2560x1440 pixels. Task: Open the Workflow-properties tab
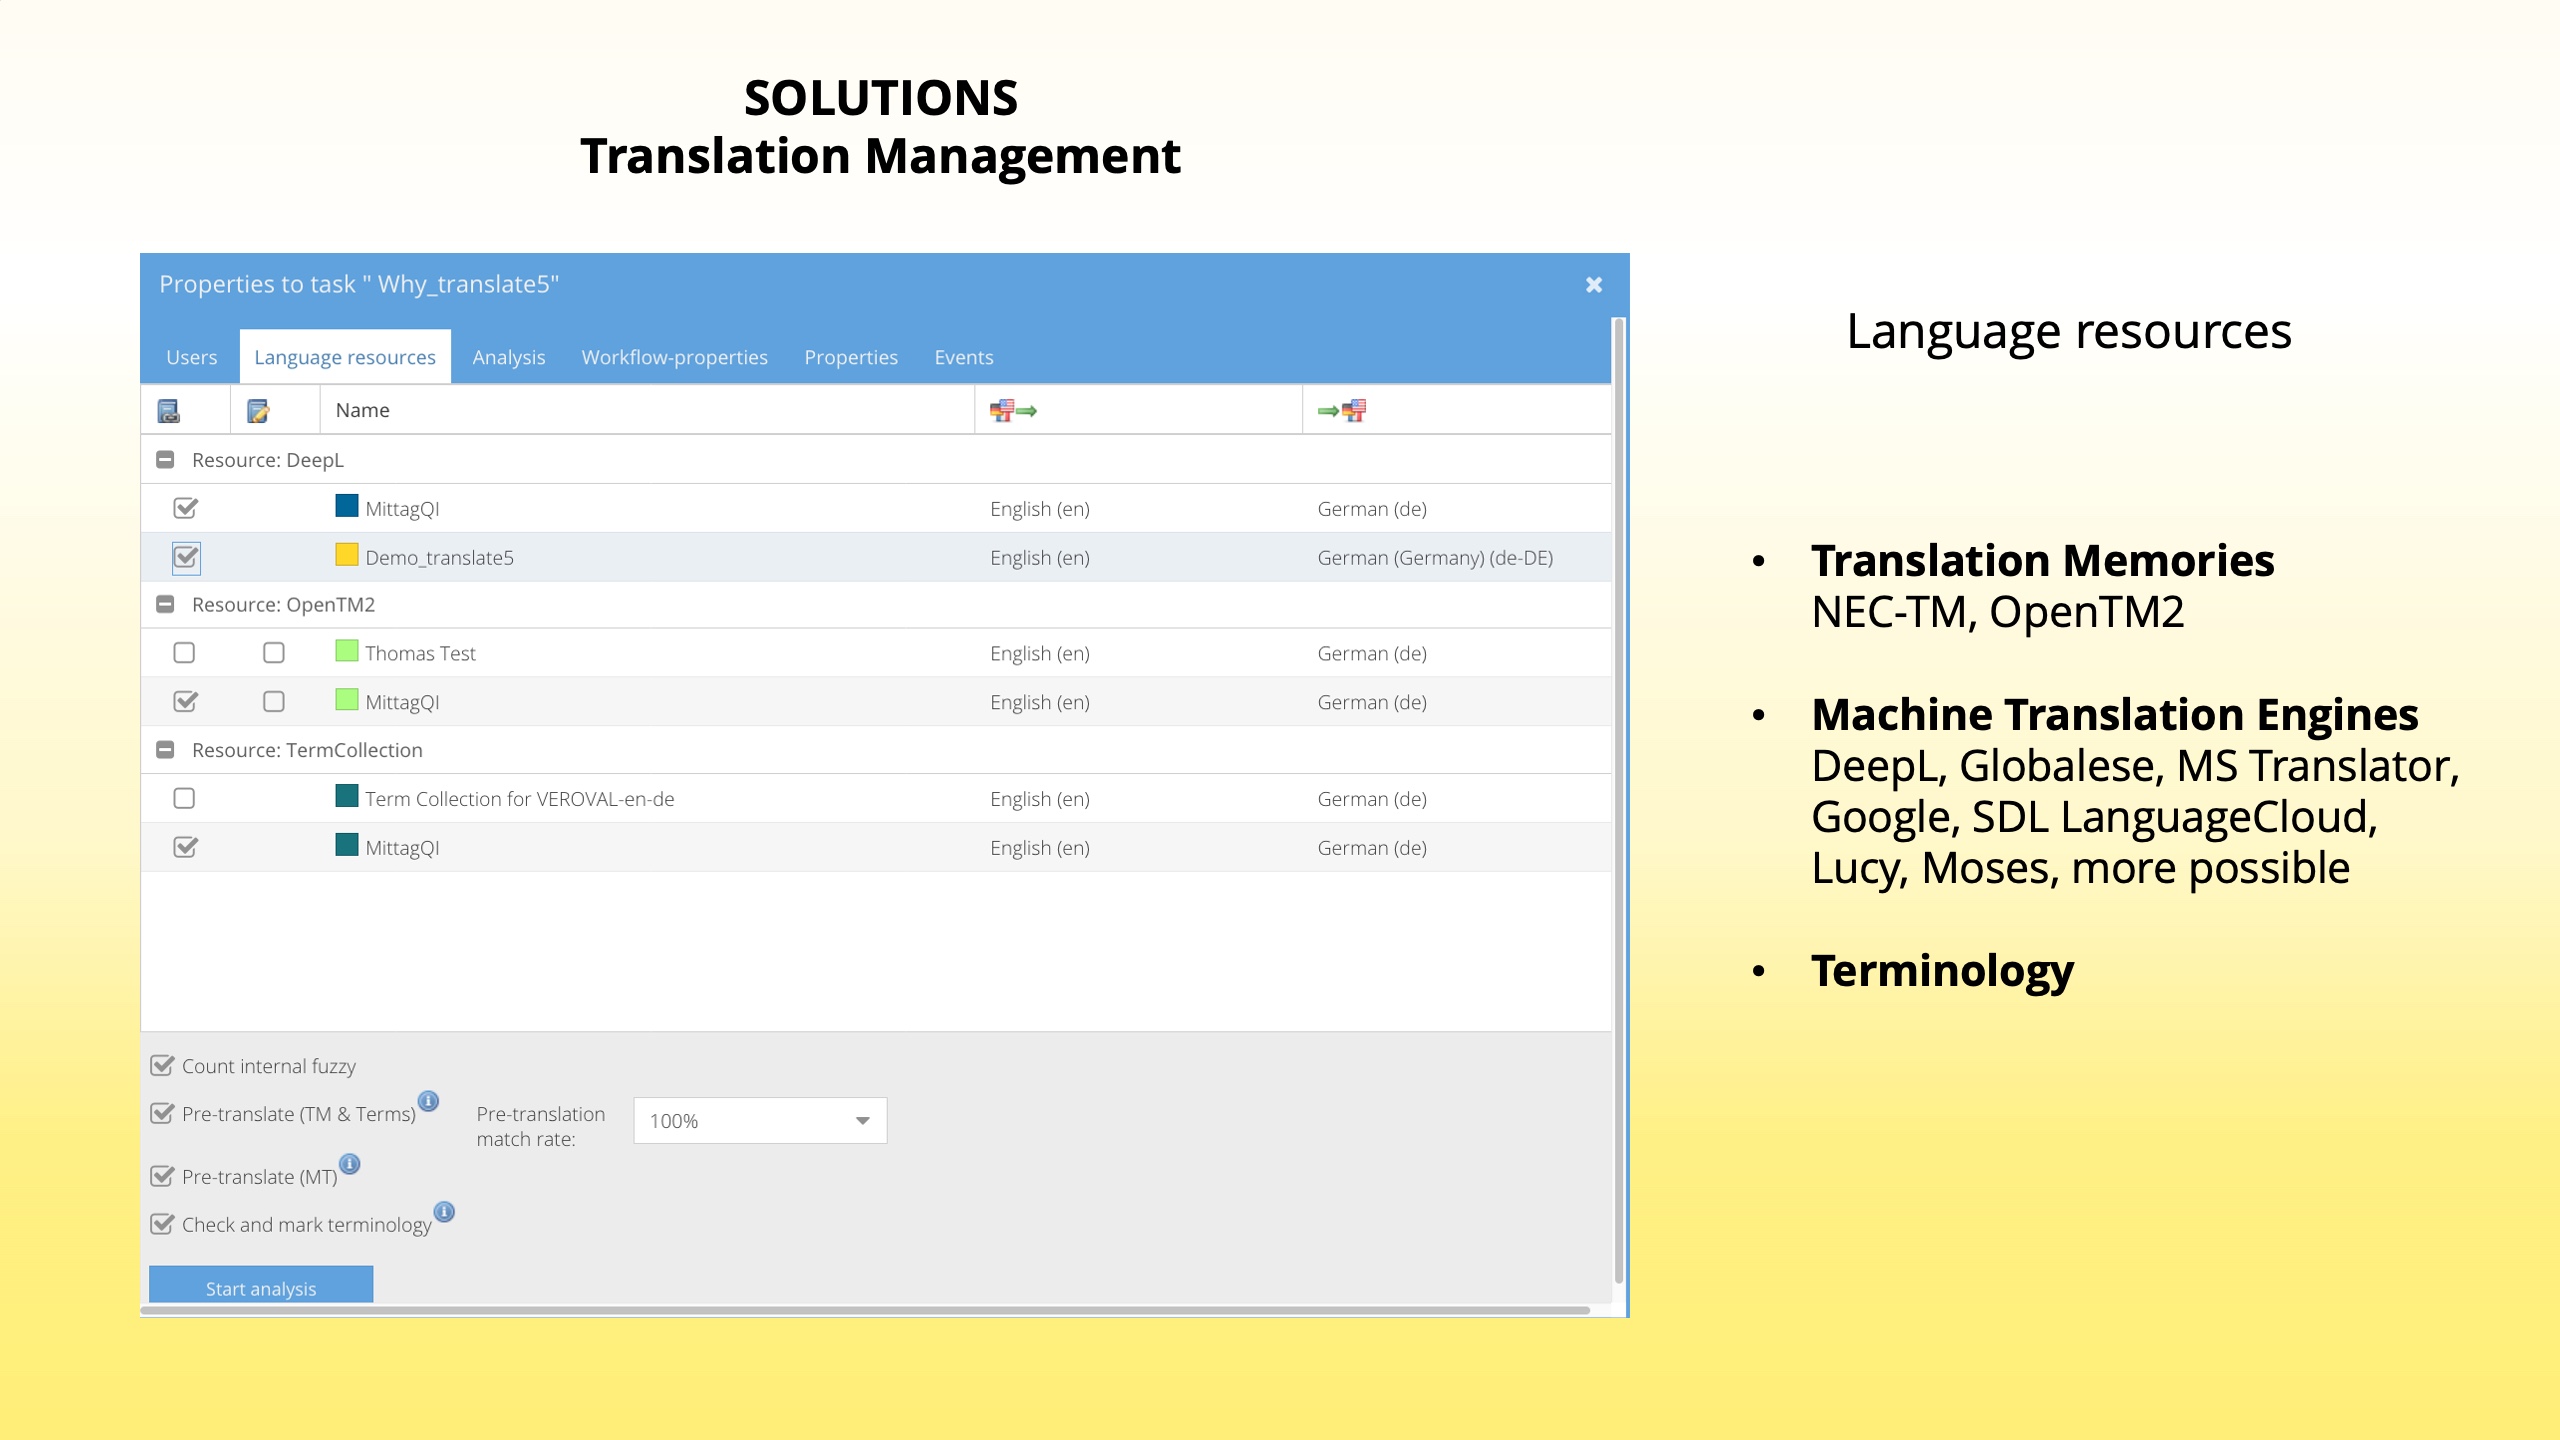pyautogui.click(x=674, y=357)
